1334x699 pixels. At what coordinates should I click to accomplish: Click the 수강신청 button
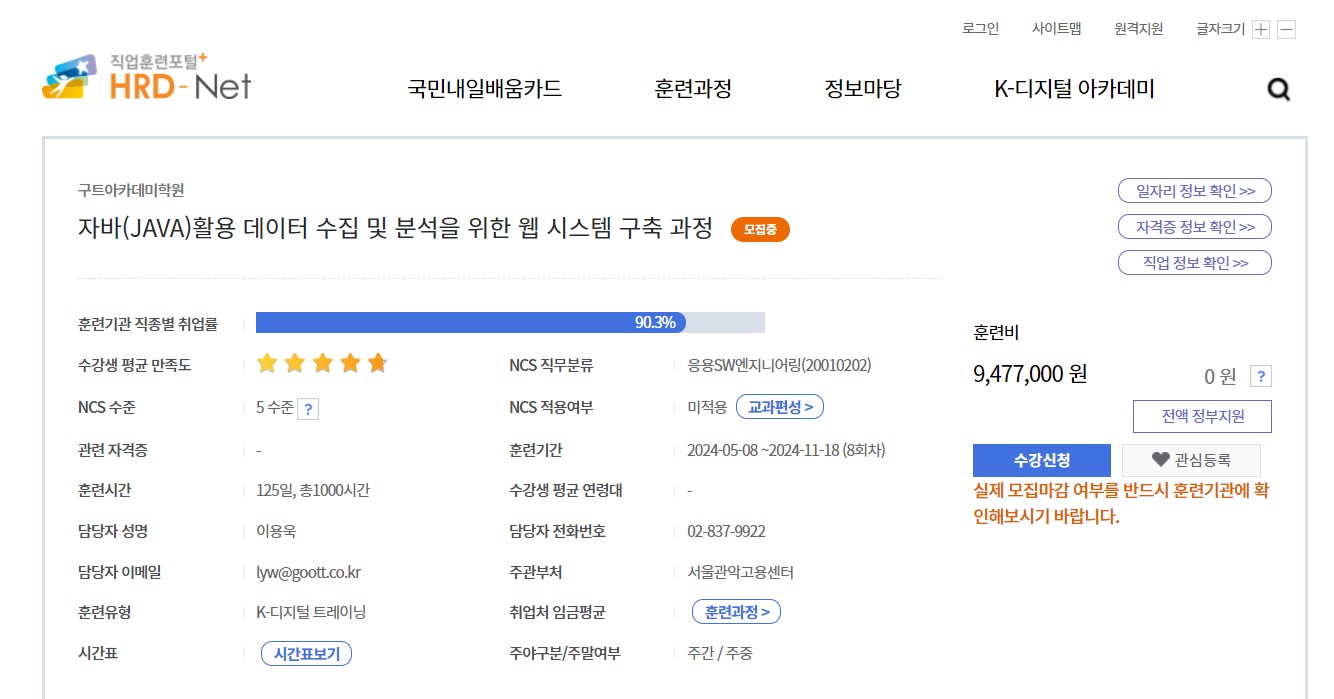click(1041, 460)
